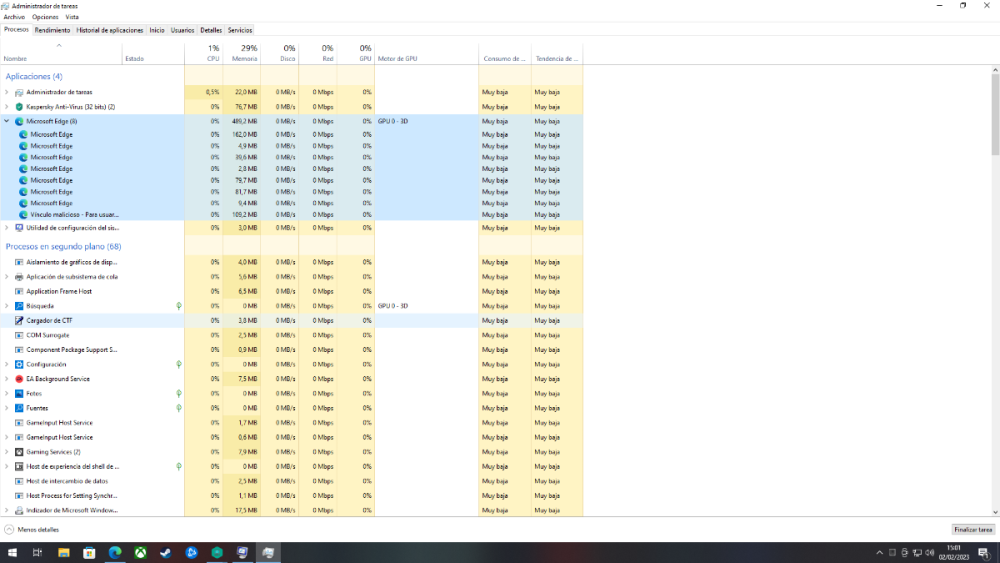This screenshot has height=563, width=1000.
Task: Collapse the Microsoft Edge process group
Action: [7, 121]
